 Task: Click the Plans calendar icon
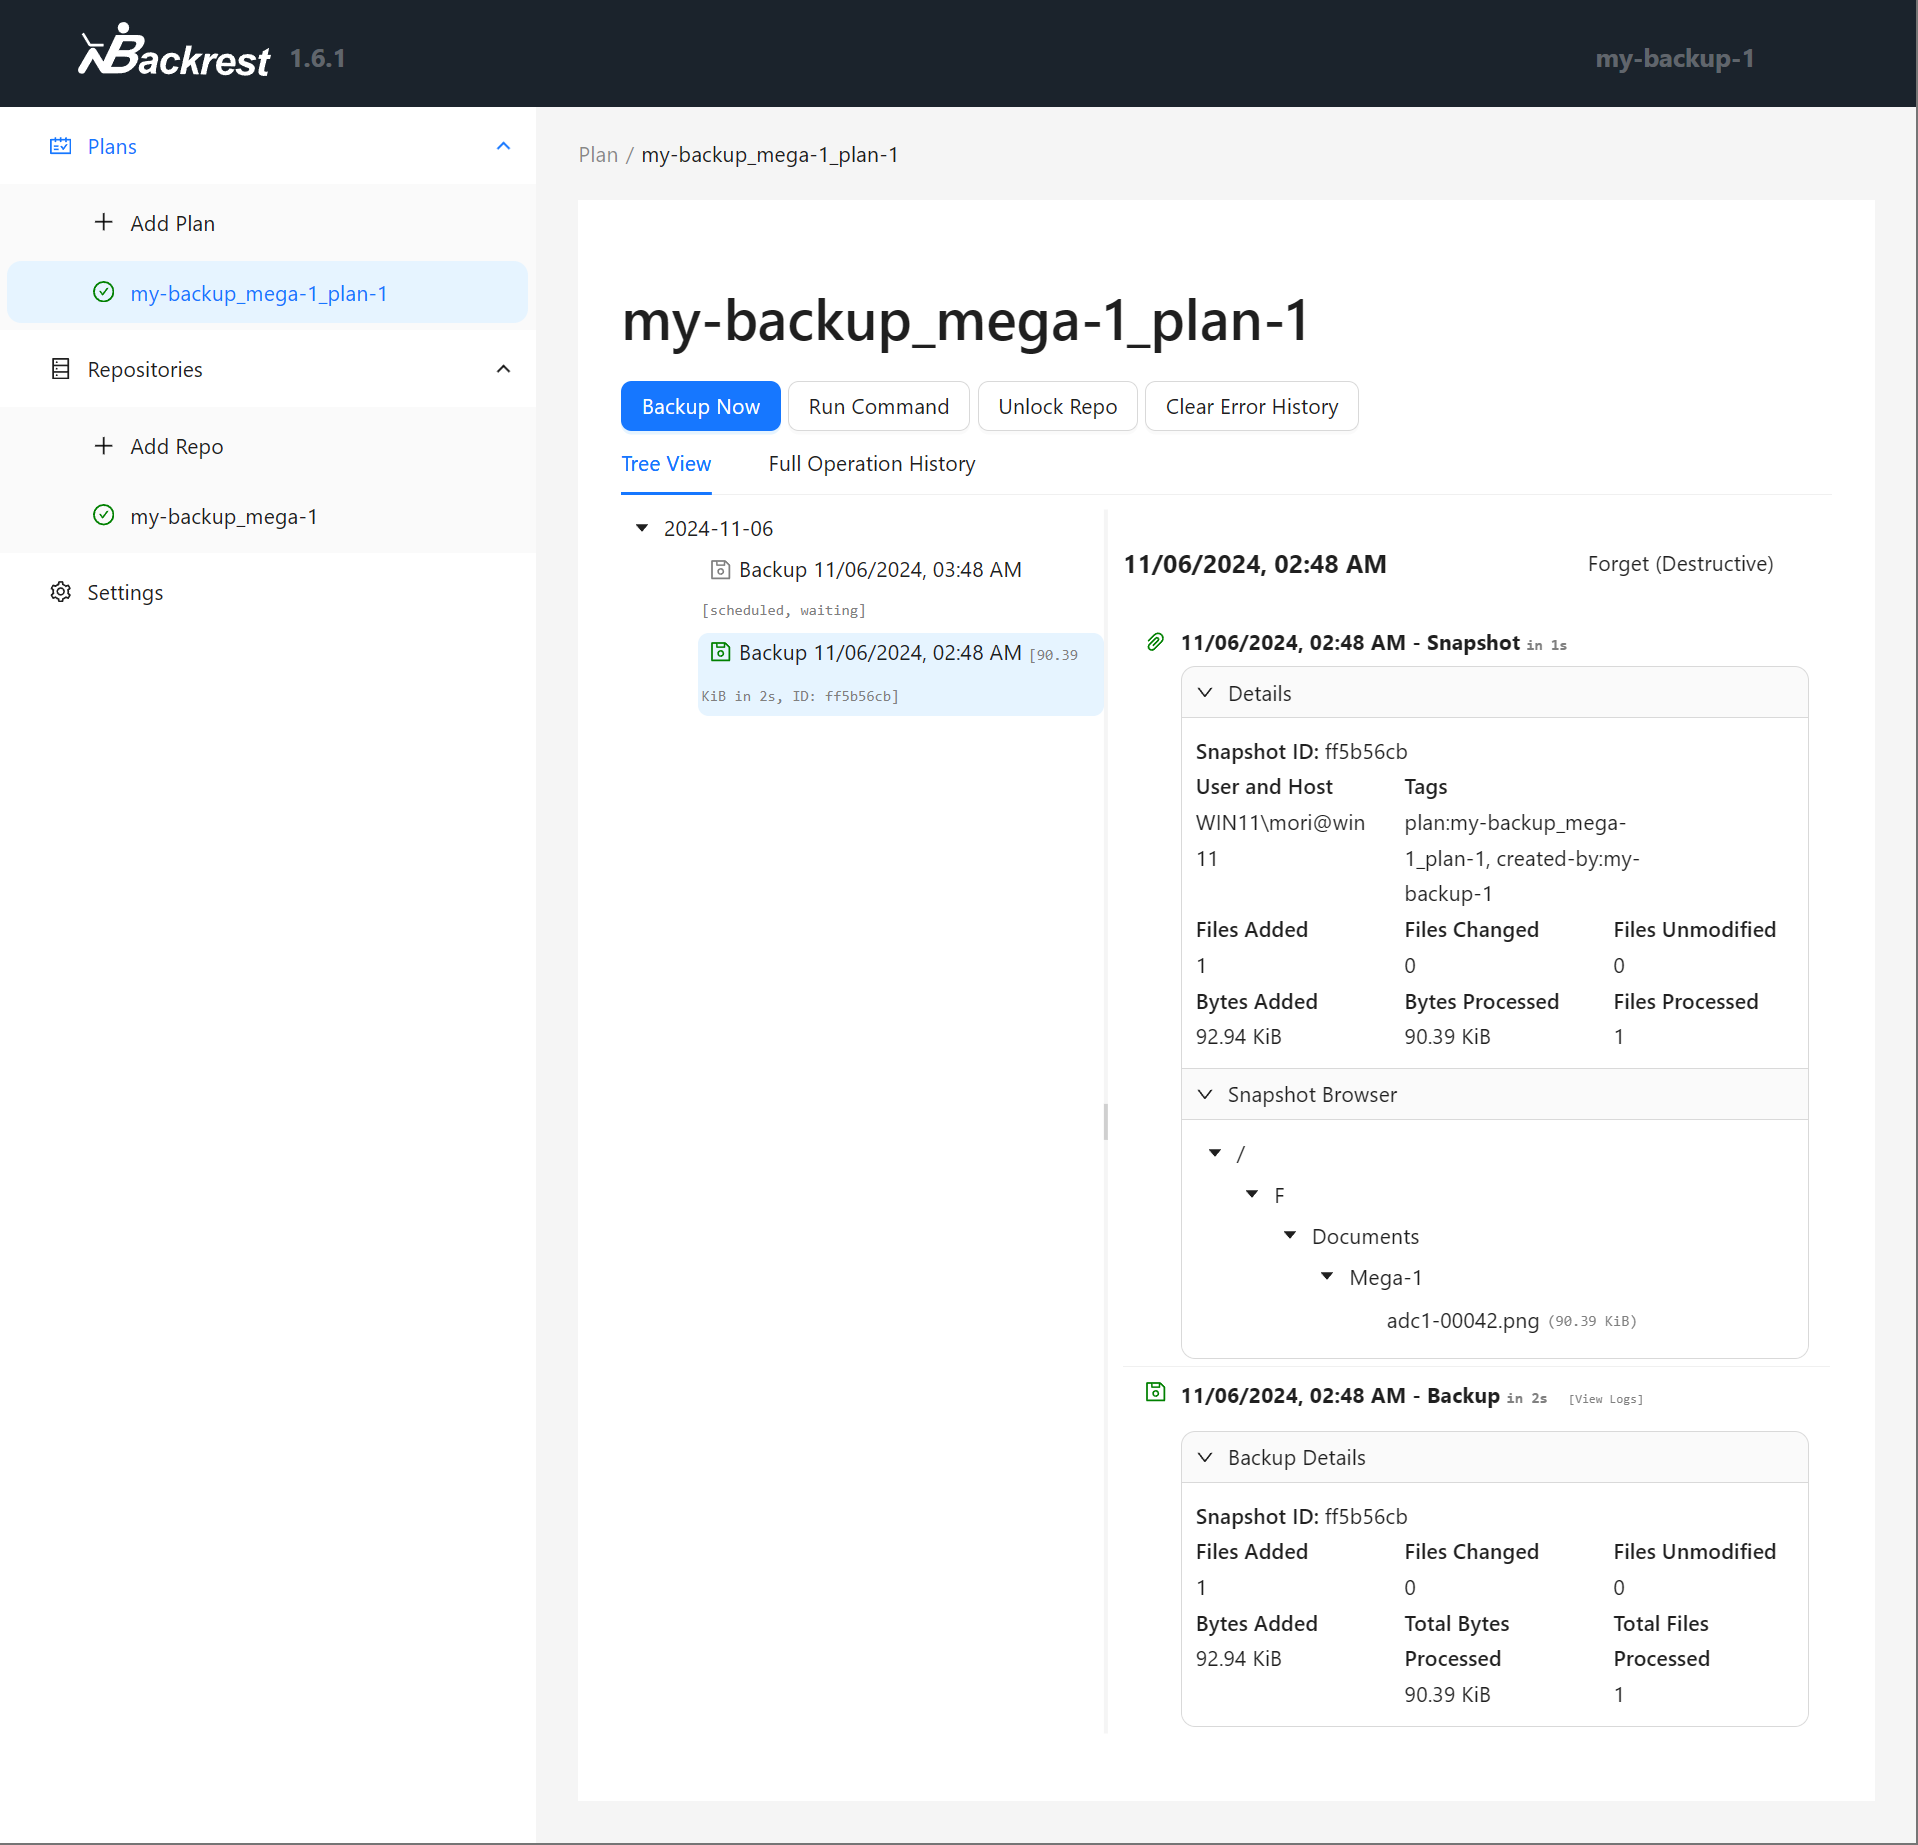point(61,146)
